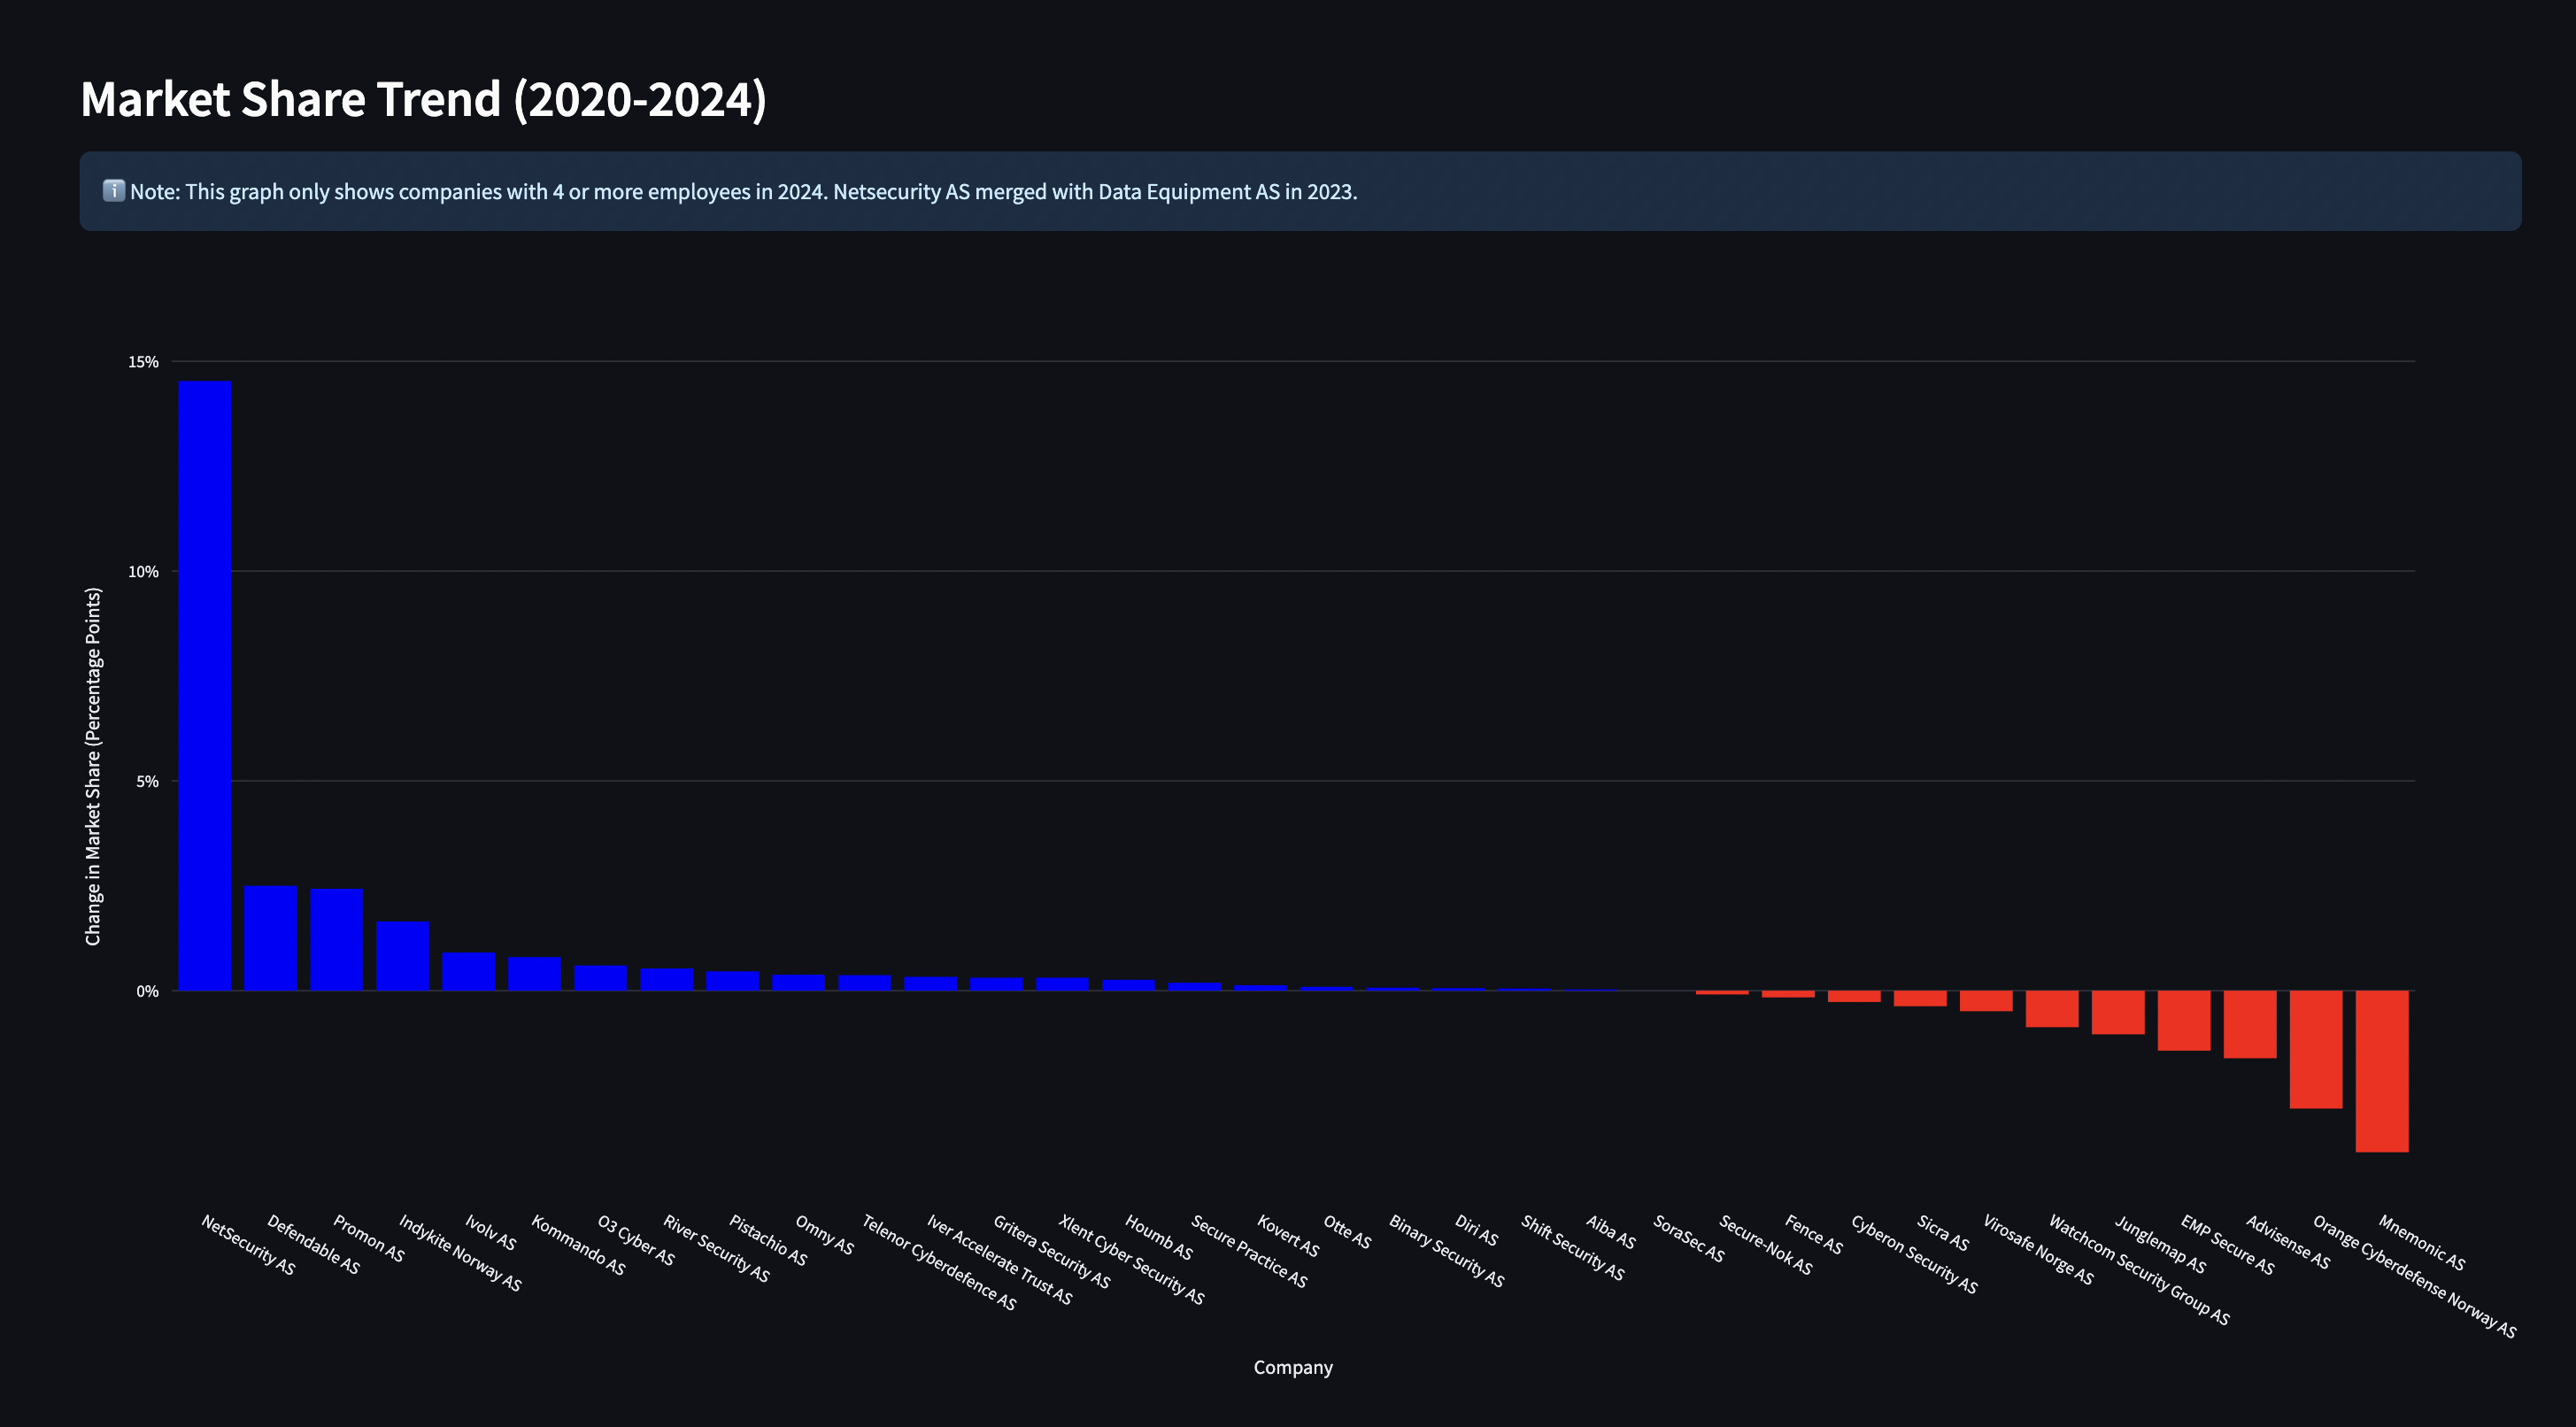The height and width of the screenshot is (1427, 2576).
Task: Click the Virosafe Norge AS bar
Action: pyautogui.click(x=1986, y=1001)
